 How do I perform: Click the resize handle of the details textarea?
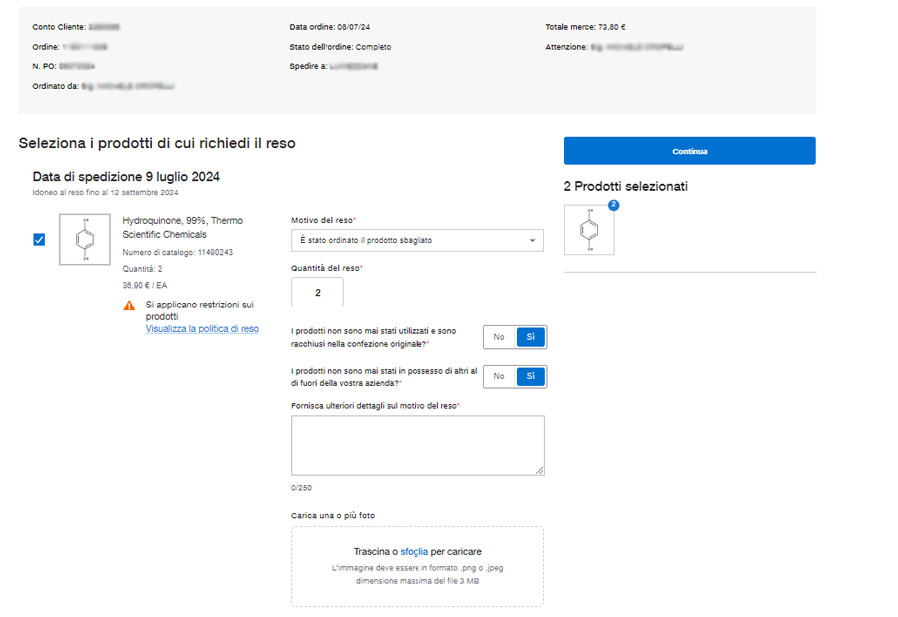coord(540,470)
